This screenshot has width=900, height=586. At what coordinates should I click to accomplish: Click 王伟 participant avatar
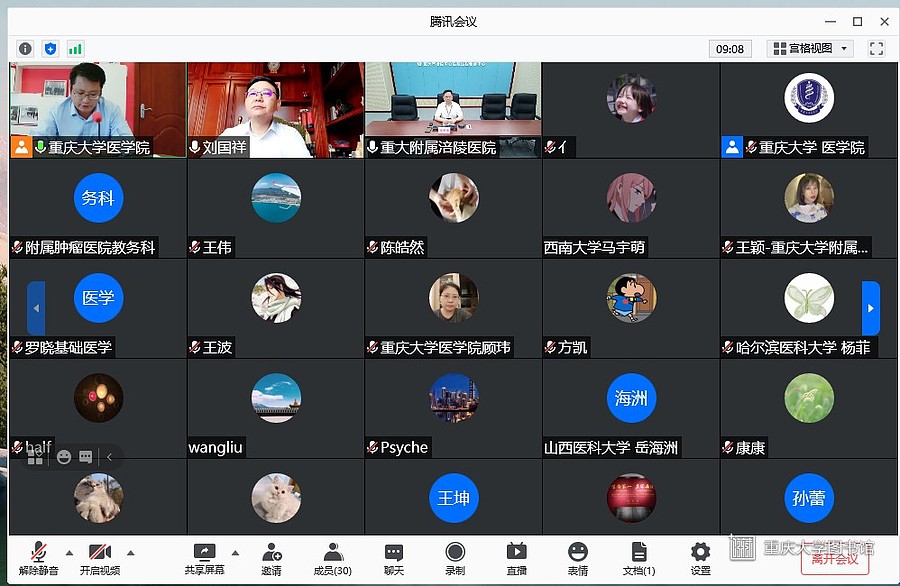click(x=276, y=198)
